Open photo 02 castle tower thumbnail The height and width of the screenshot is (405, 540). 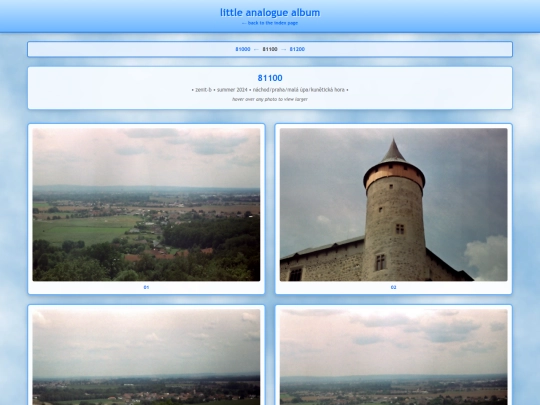click(x=394, y=205)
